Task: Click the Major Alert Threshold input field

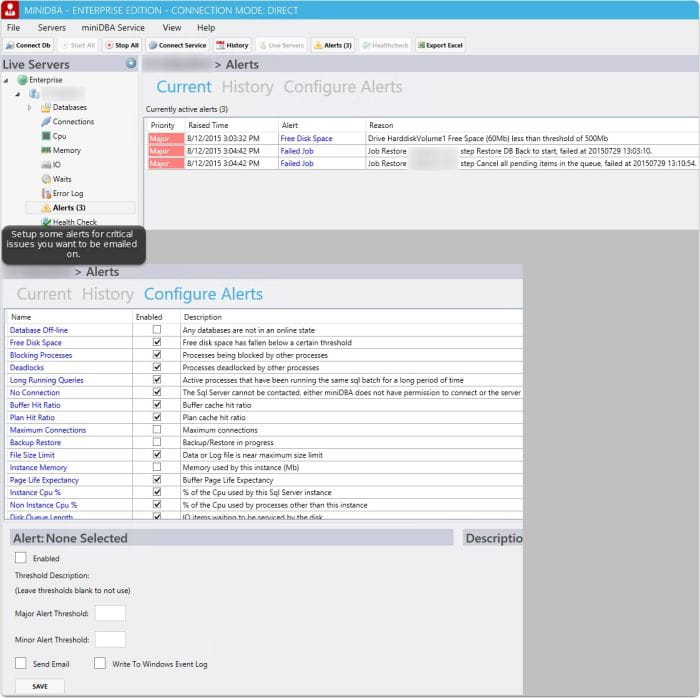Action: [x=110, y=613]
